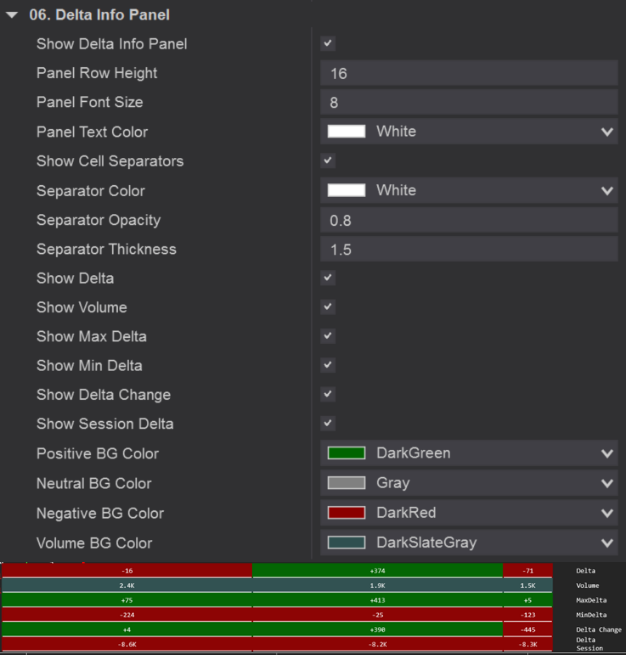This screenshot has height=656, width=626.
Task: Select the Separator Thickness value field
Action: (468, 250)
